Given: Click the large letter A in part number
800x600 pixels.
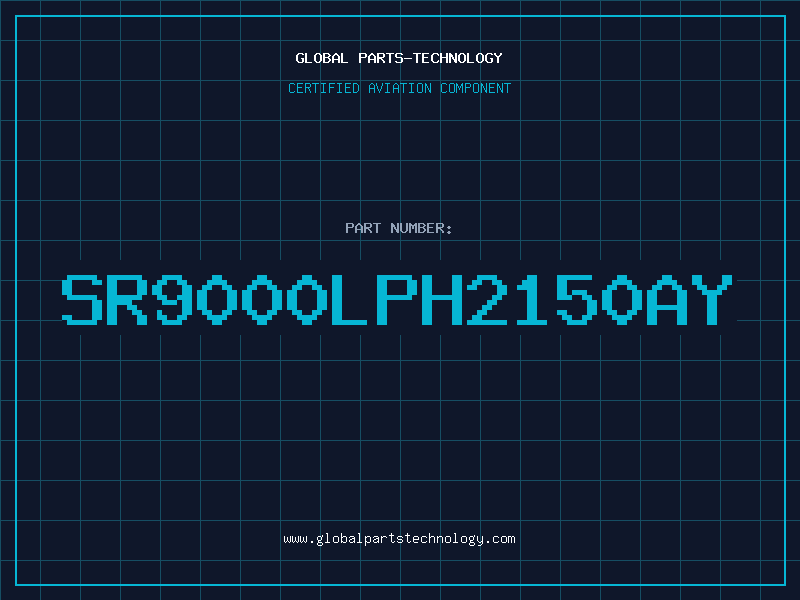Looking at the screenshot, I should click(x=667, y=299).
